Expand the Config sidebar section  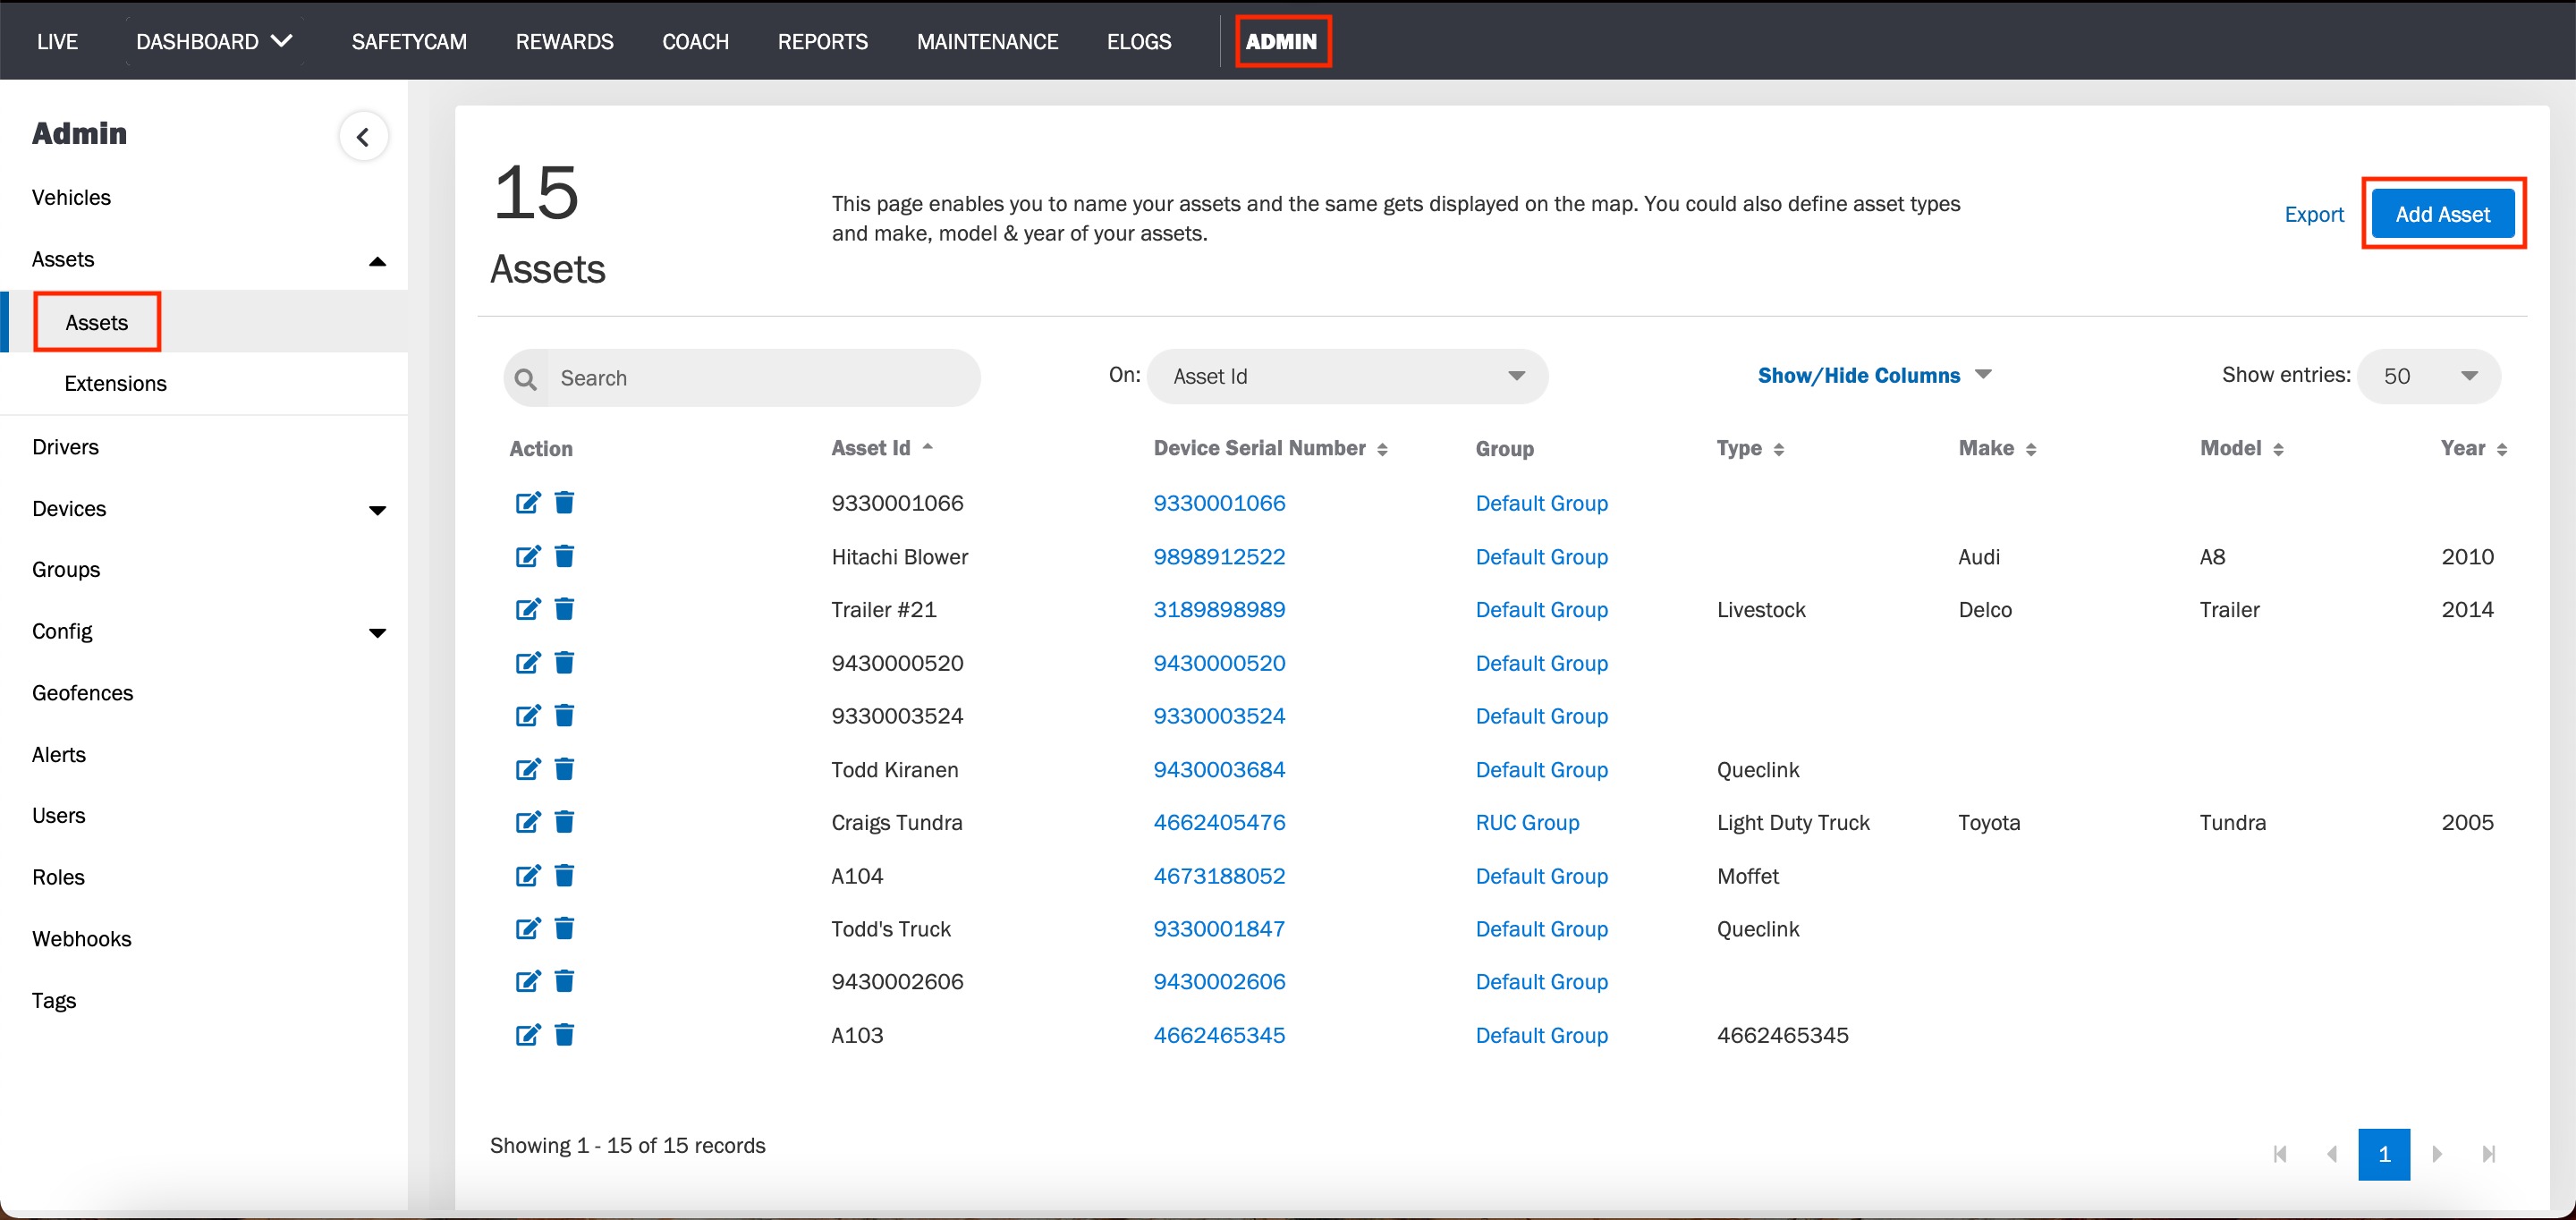377,633
